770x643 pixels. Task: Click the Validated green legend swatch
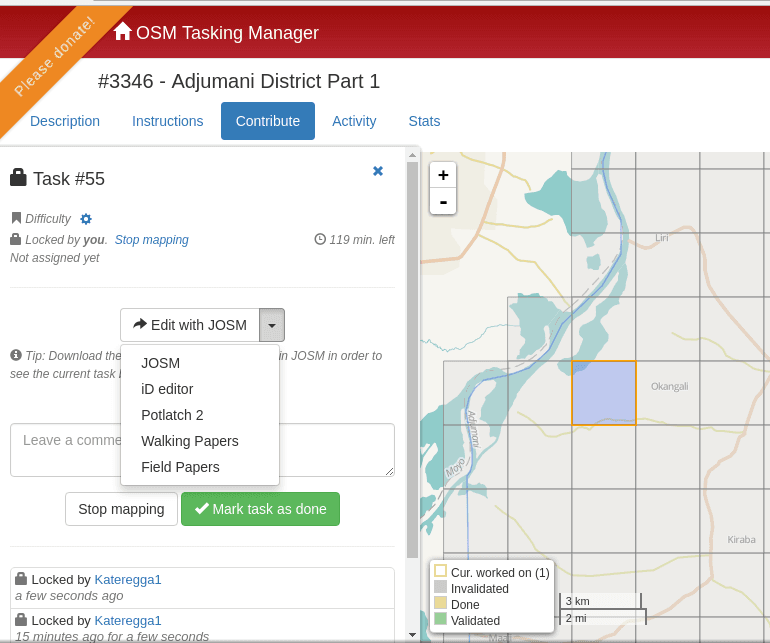click(440, 619)
